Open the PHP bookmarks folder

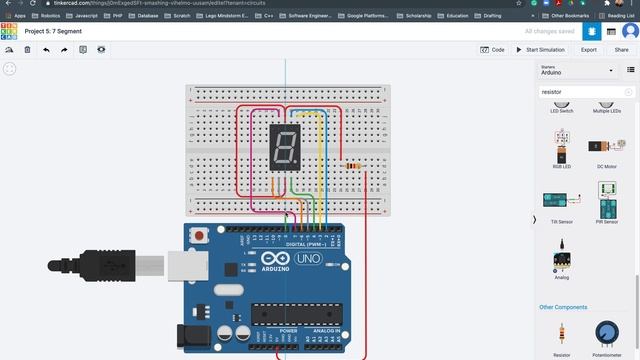(113, 16)
